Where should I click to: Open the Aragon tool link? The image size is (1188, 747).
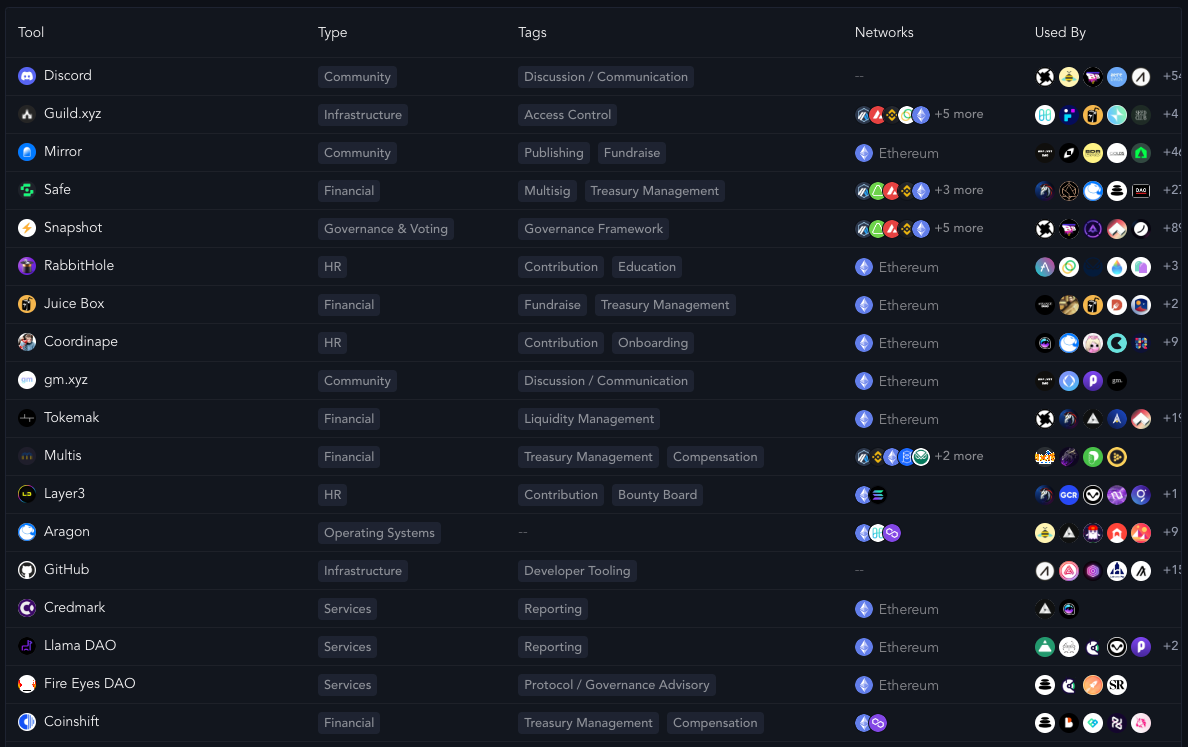[67, 532]
